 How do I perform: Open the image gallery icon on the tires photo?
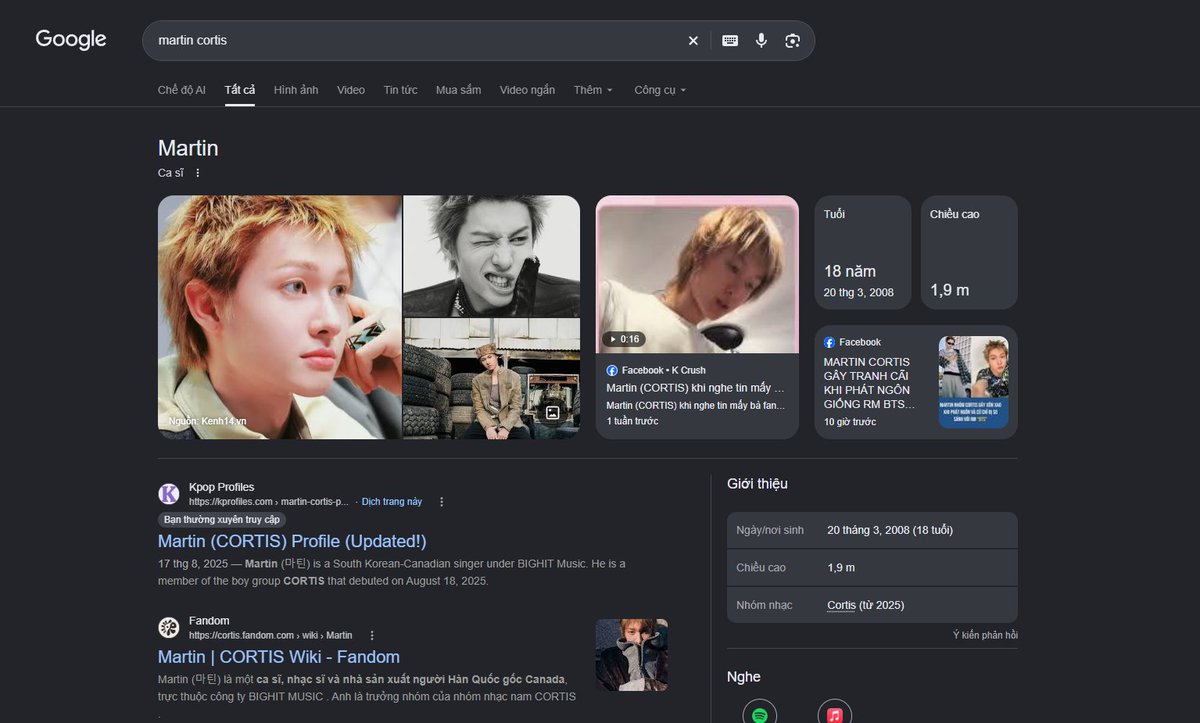coord(552,412)
